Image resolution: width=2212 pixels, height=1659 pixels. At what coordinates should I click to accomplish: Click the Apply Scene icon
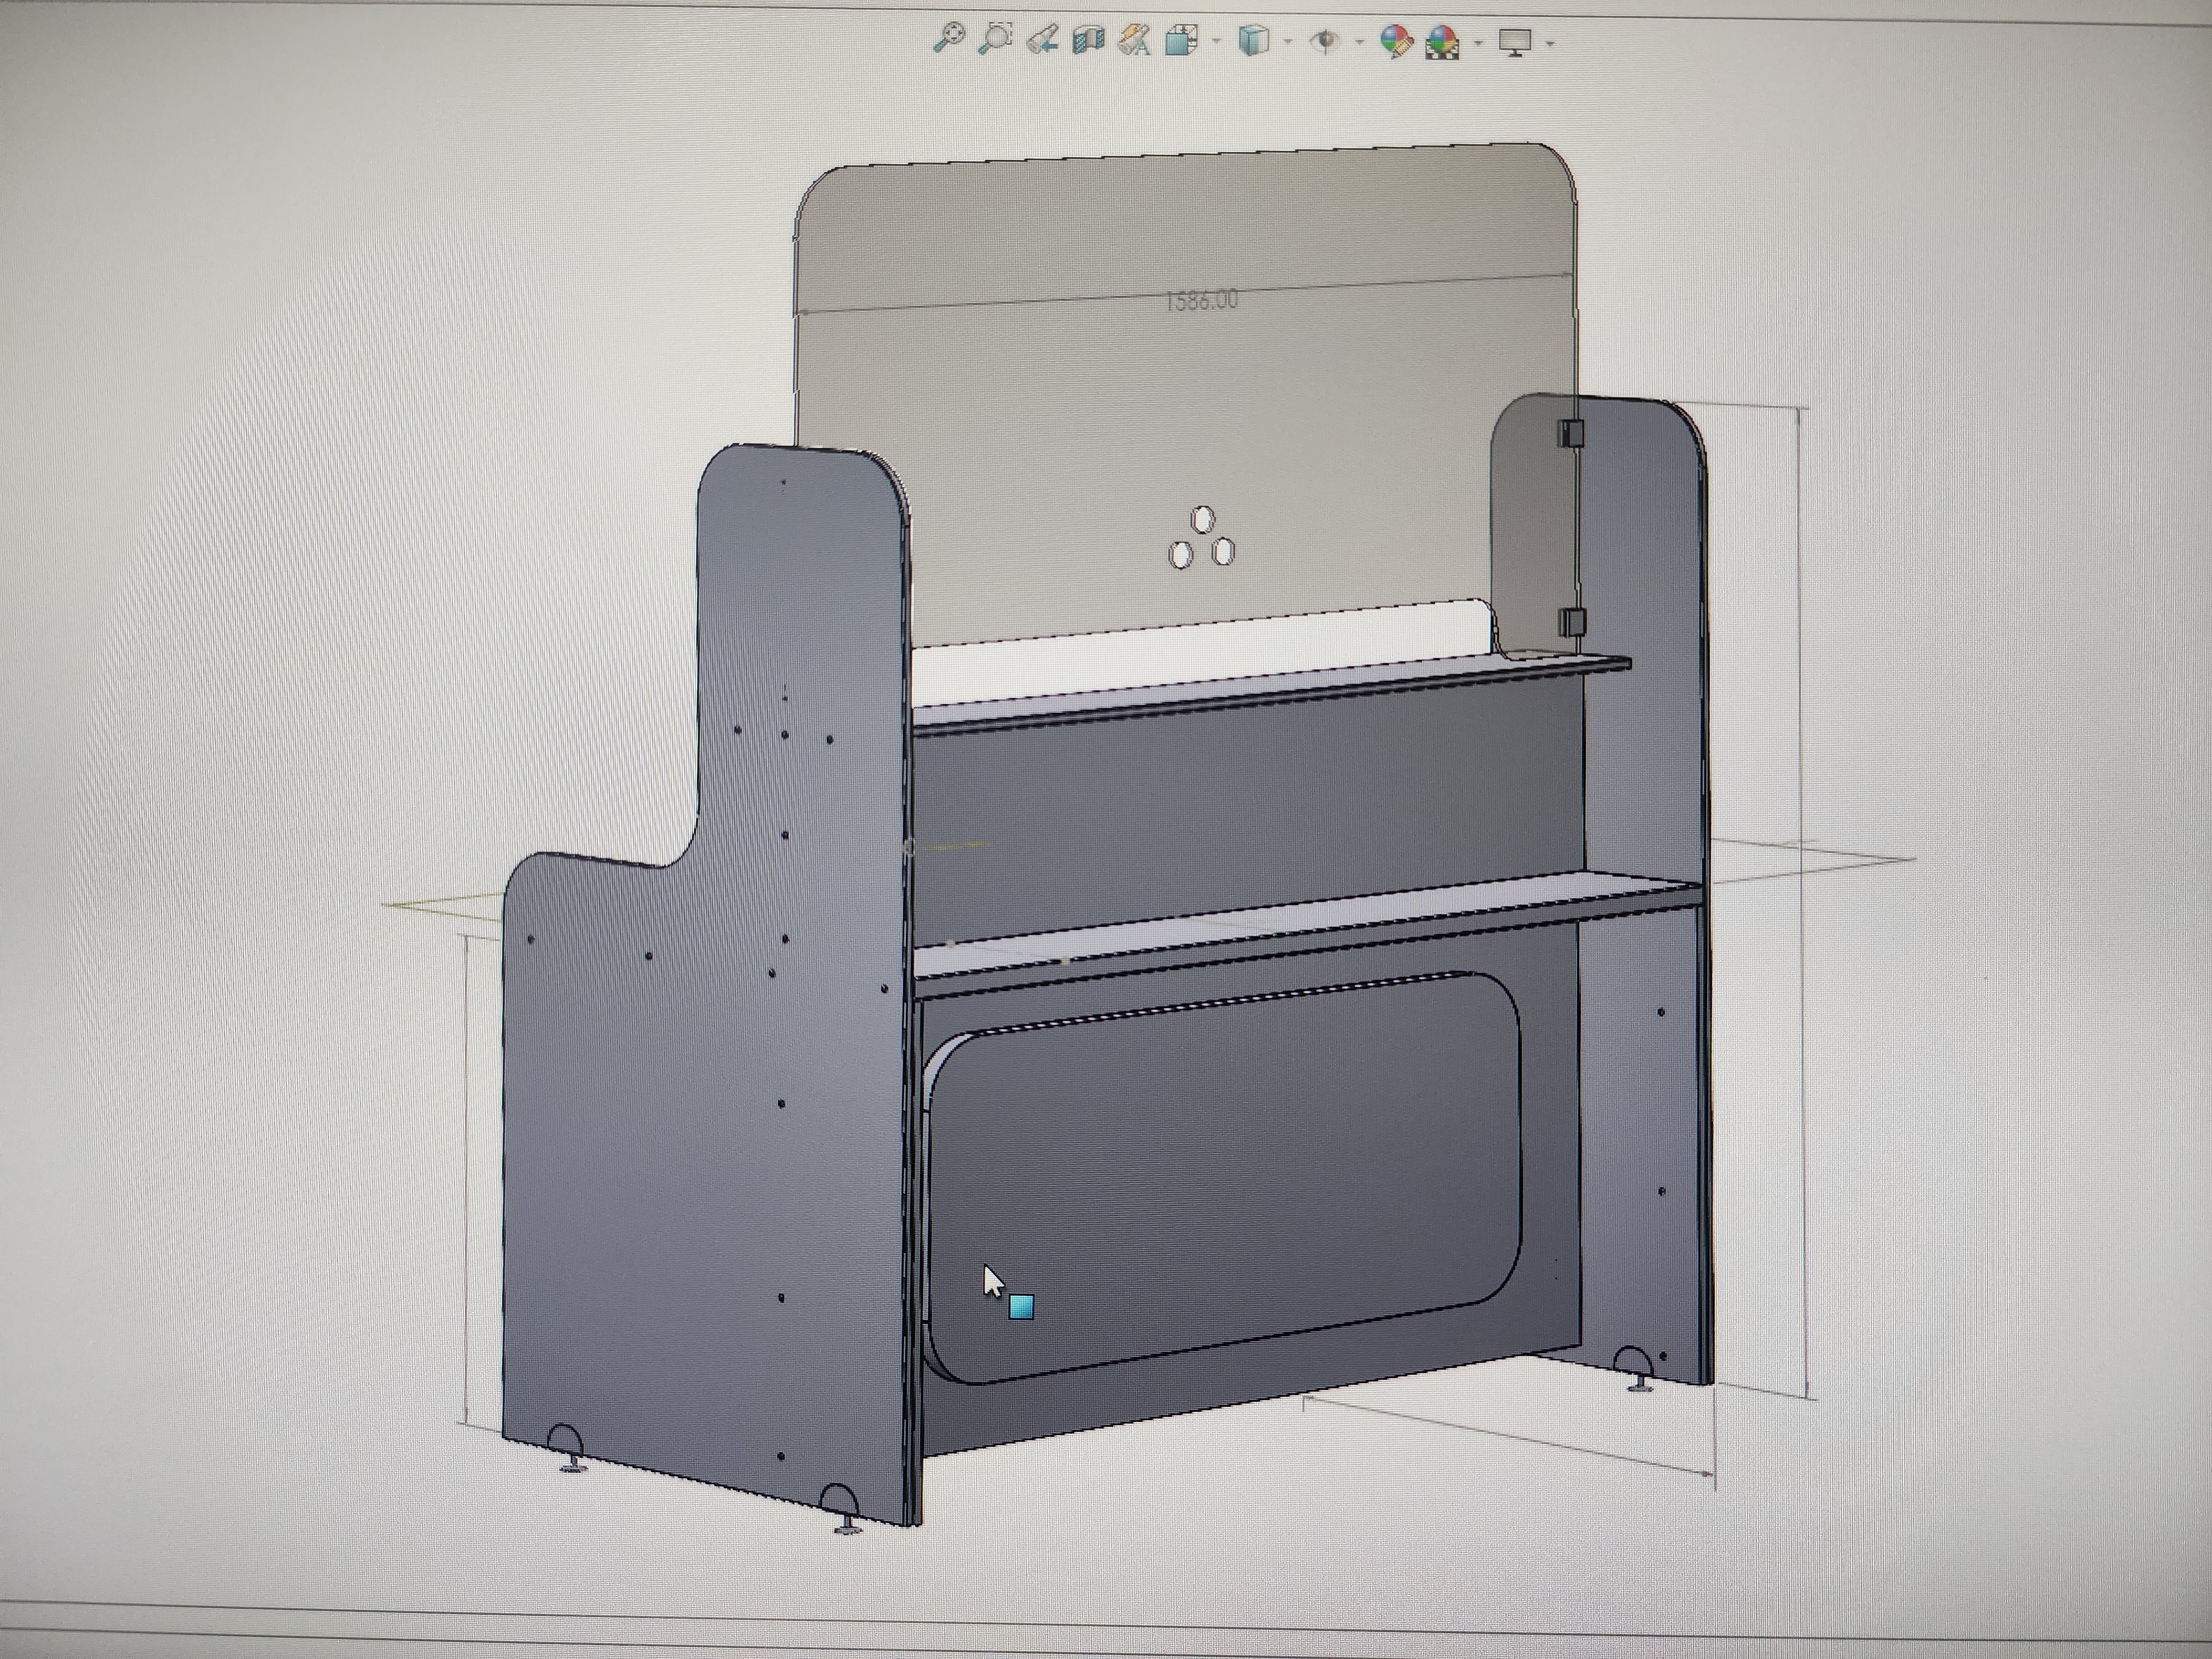1443,43
